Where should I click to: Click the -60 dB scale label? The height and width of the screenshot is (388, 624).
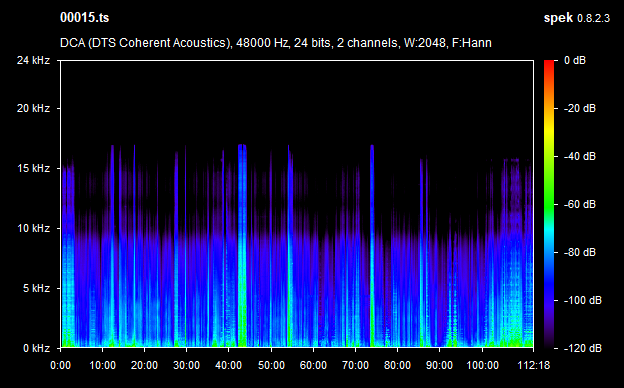[579, 204]
